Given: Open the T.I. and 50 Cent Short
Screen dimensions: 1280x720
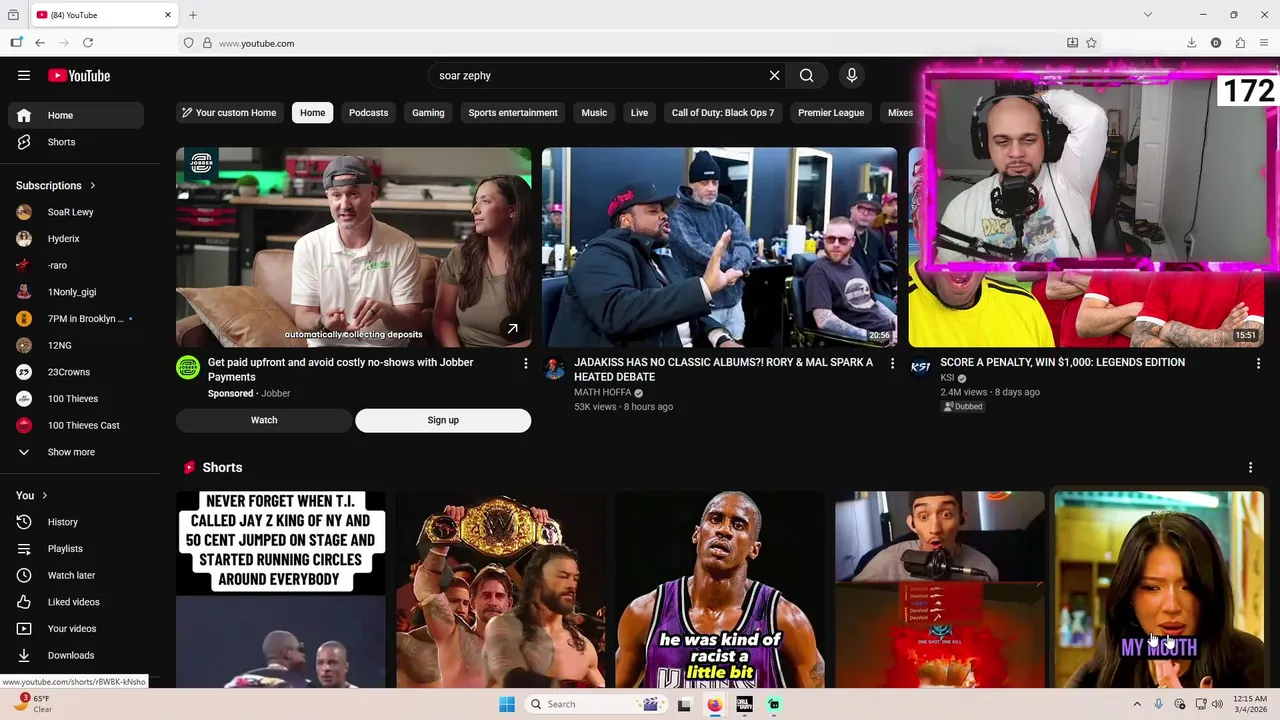Looking at the screenshot, I should 281,589.
